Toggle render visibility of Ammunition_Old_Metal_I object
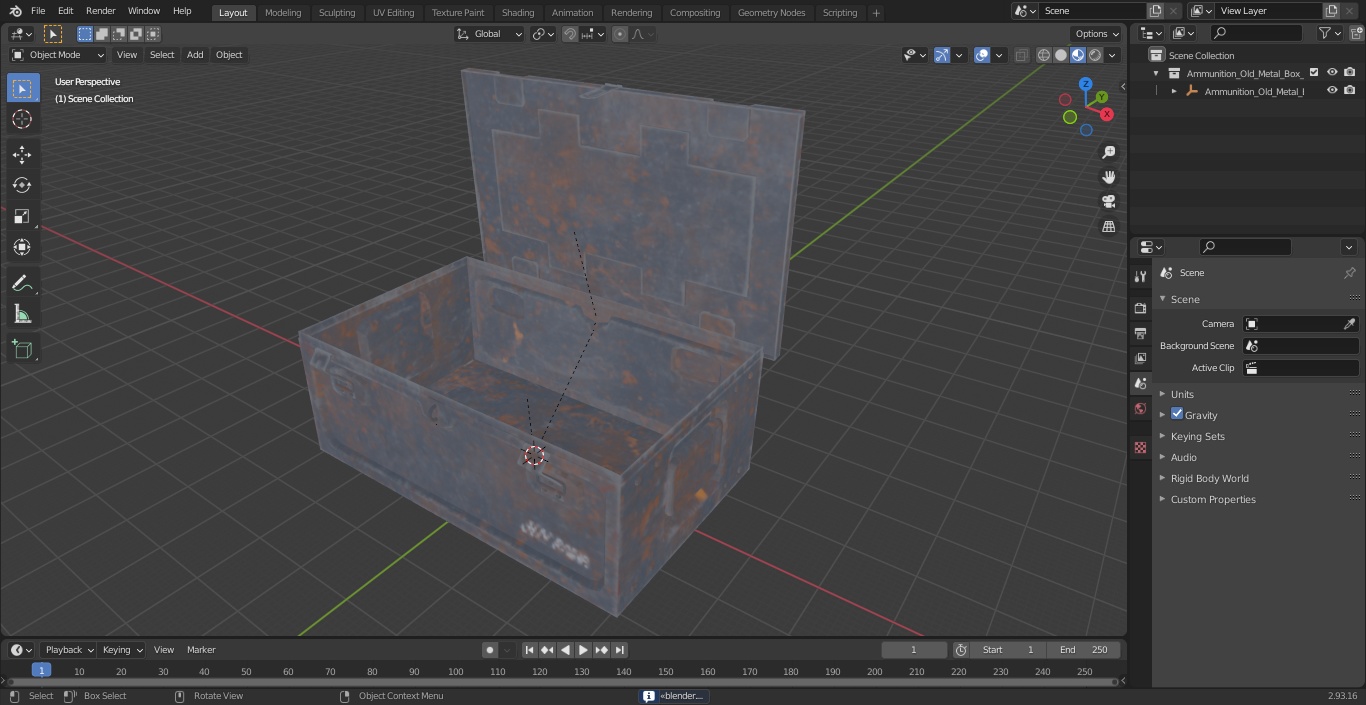Viewport: 1366px width, 705px height. pyautogui.click(x=1349, y=90)
